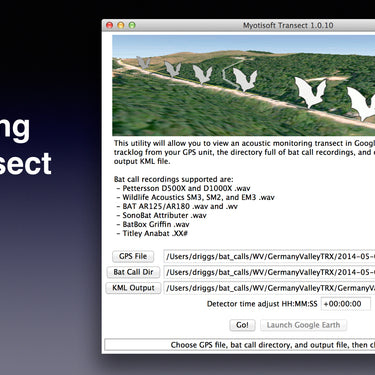The image size is (375, 375).
Task: Open the Bat Call Dir chooser
Action: point(133,272)
